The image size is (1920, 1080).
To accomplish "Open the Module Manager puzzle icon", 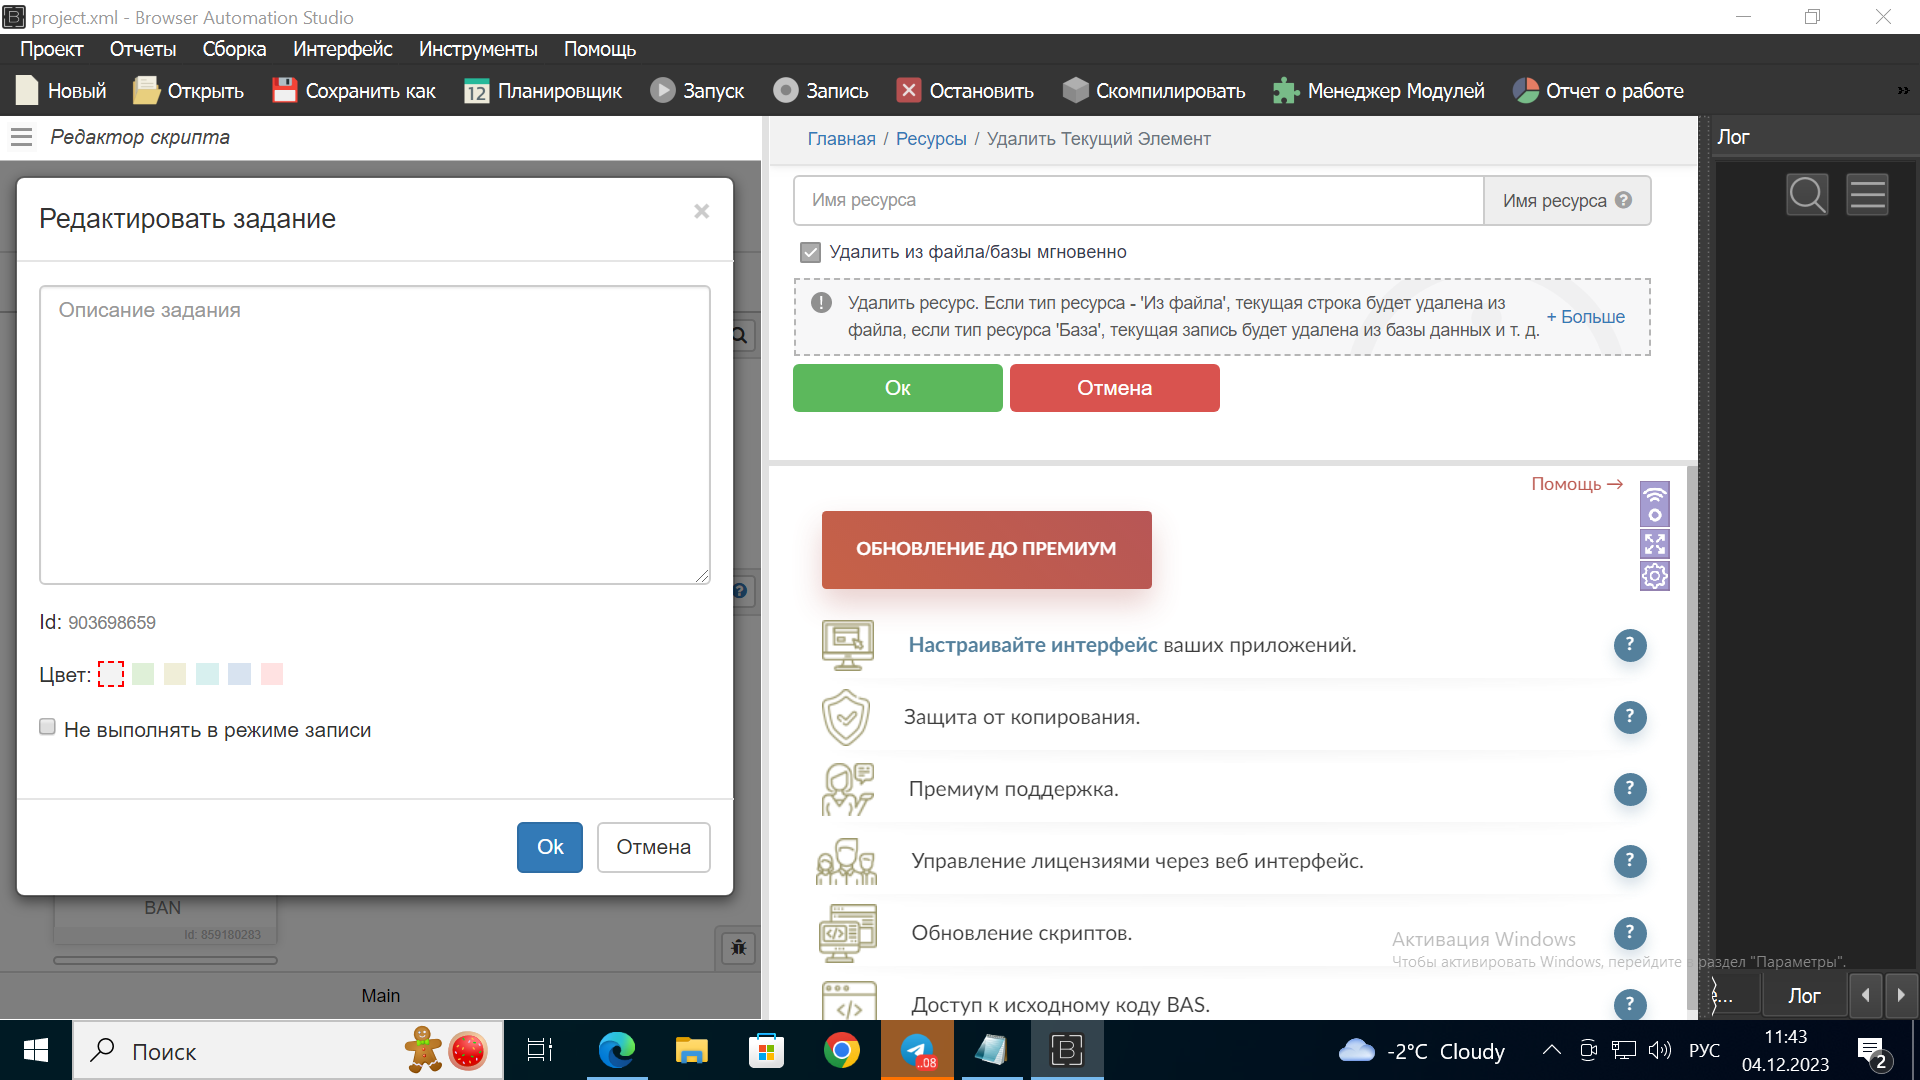I will (x=1286, y=91).
